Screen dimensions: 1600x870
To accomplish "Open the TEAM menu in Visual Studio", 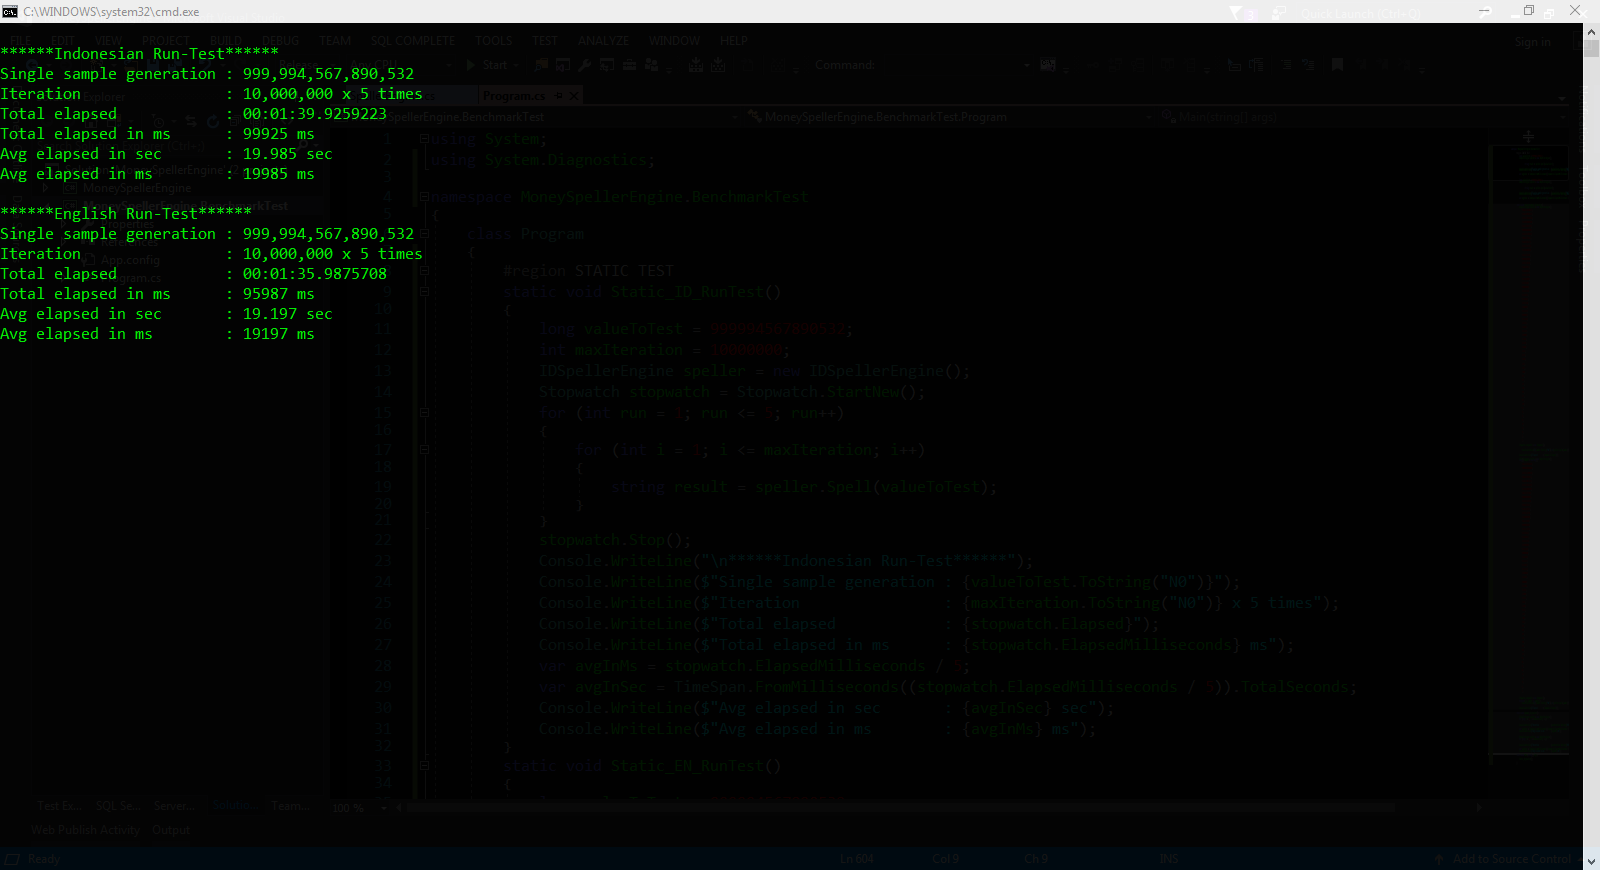I will [335, 41].
